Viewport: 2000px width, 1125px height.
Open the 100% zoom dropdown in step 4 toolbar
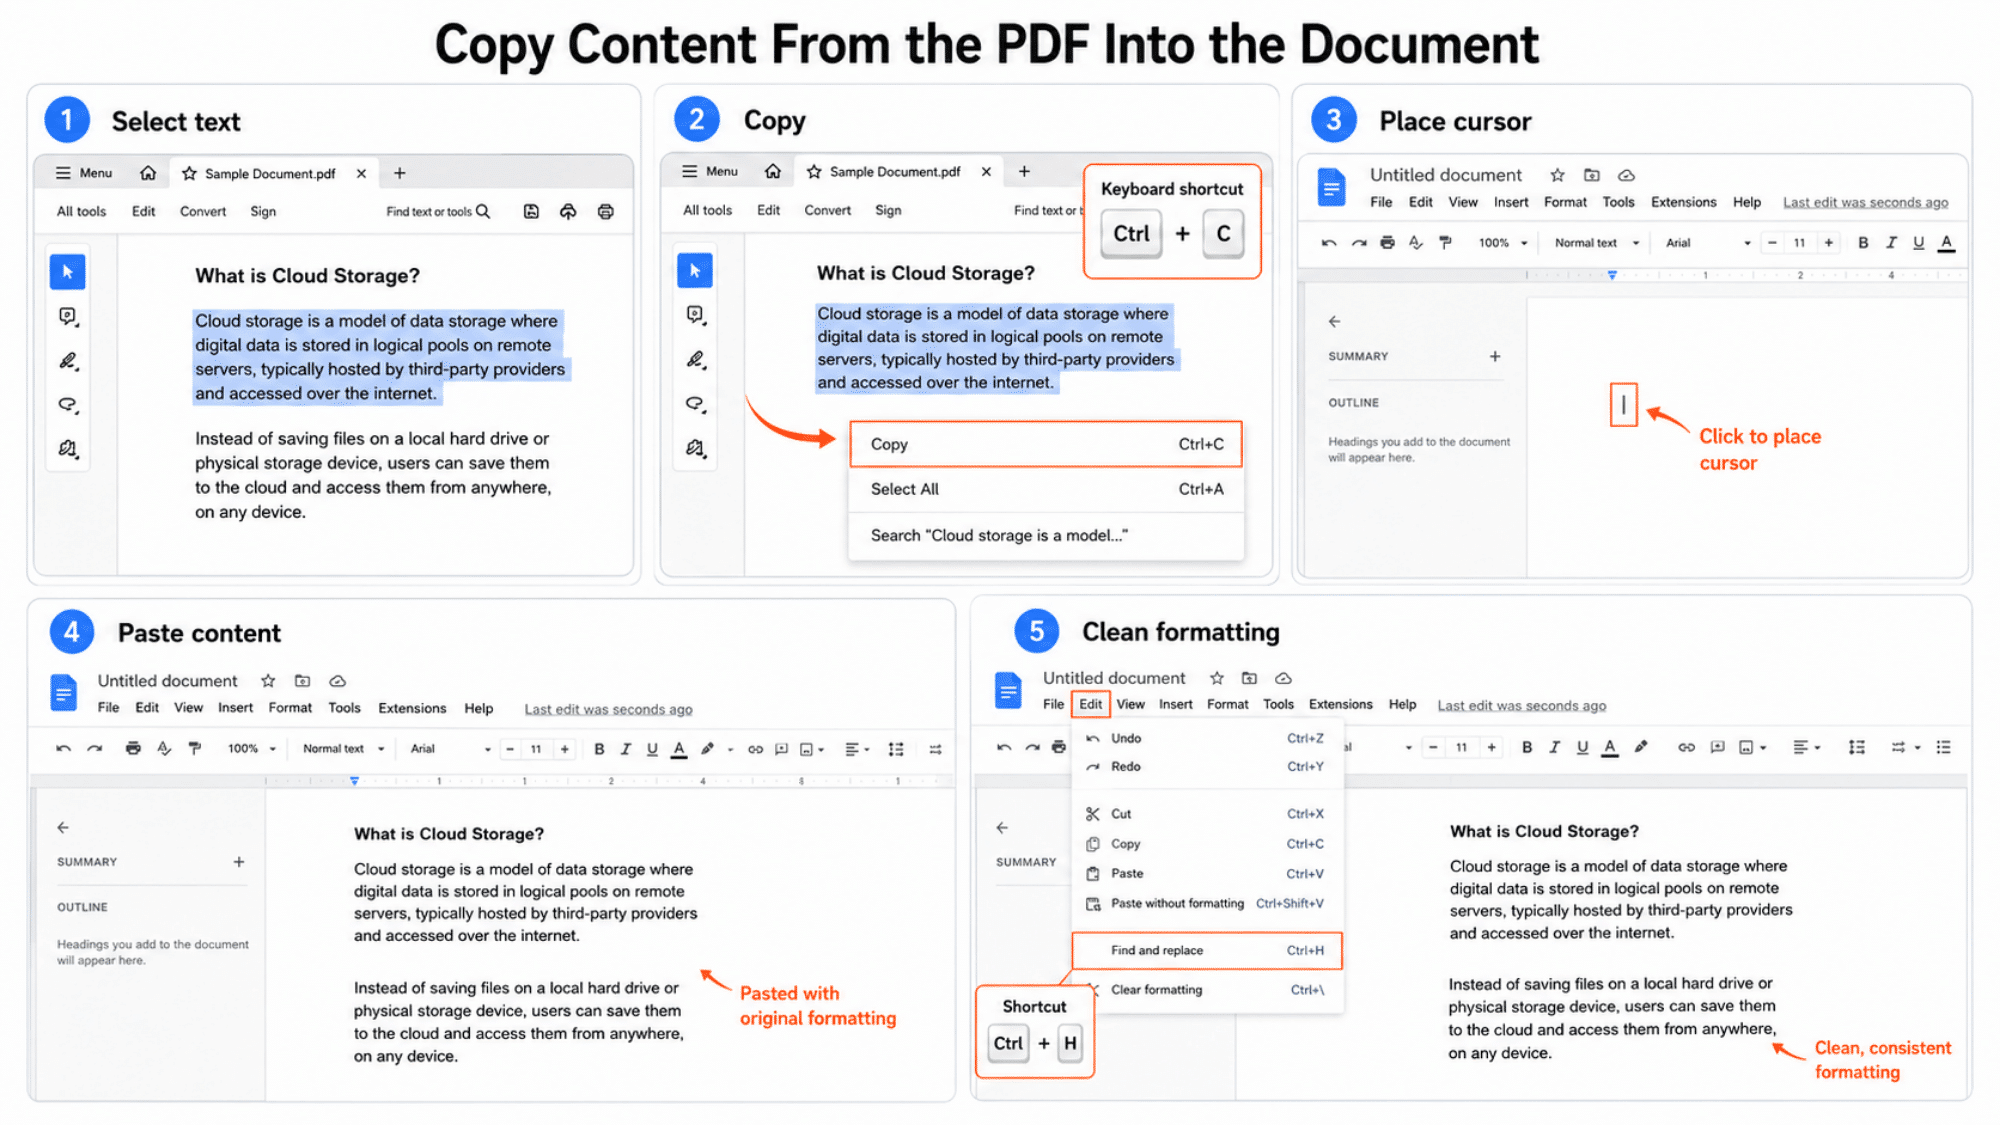click(251, 749)
